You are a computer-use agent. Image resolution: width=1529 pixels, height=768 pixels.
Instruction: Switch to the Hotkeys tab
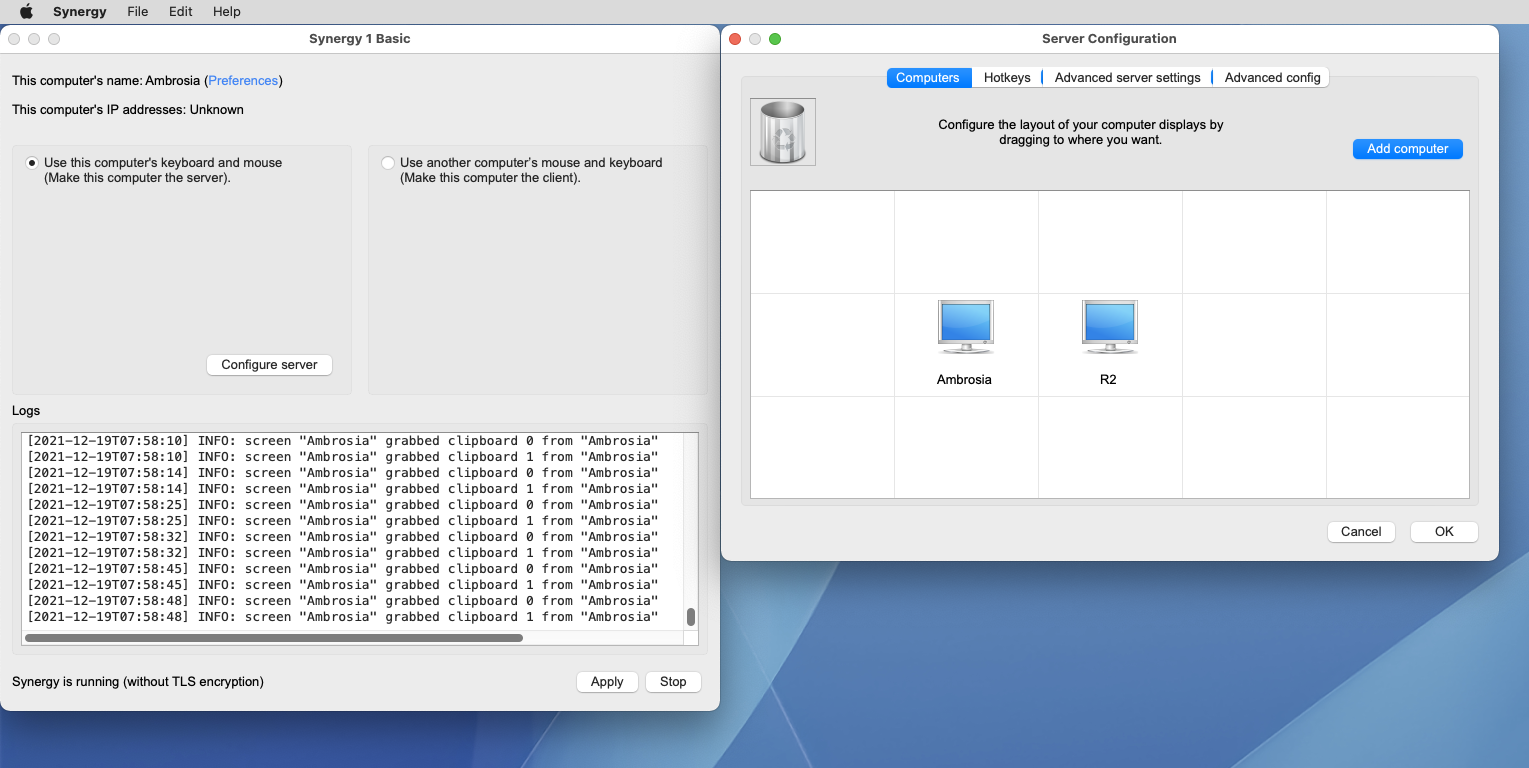(x=1007, y=78)
